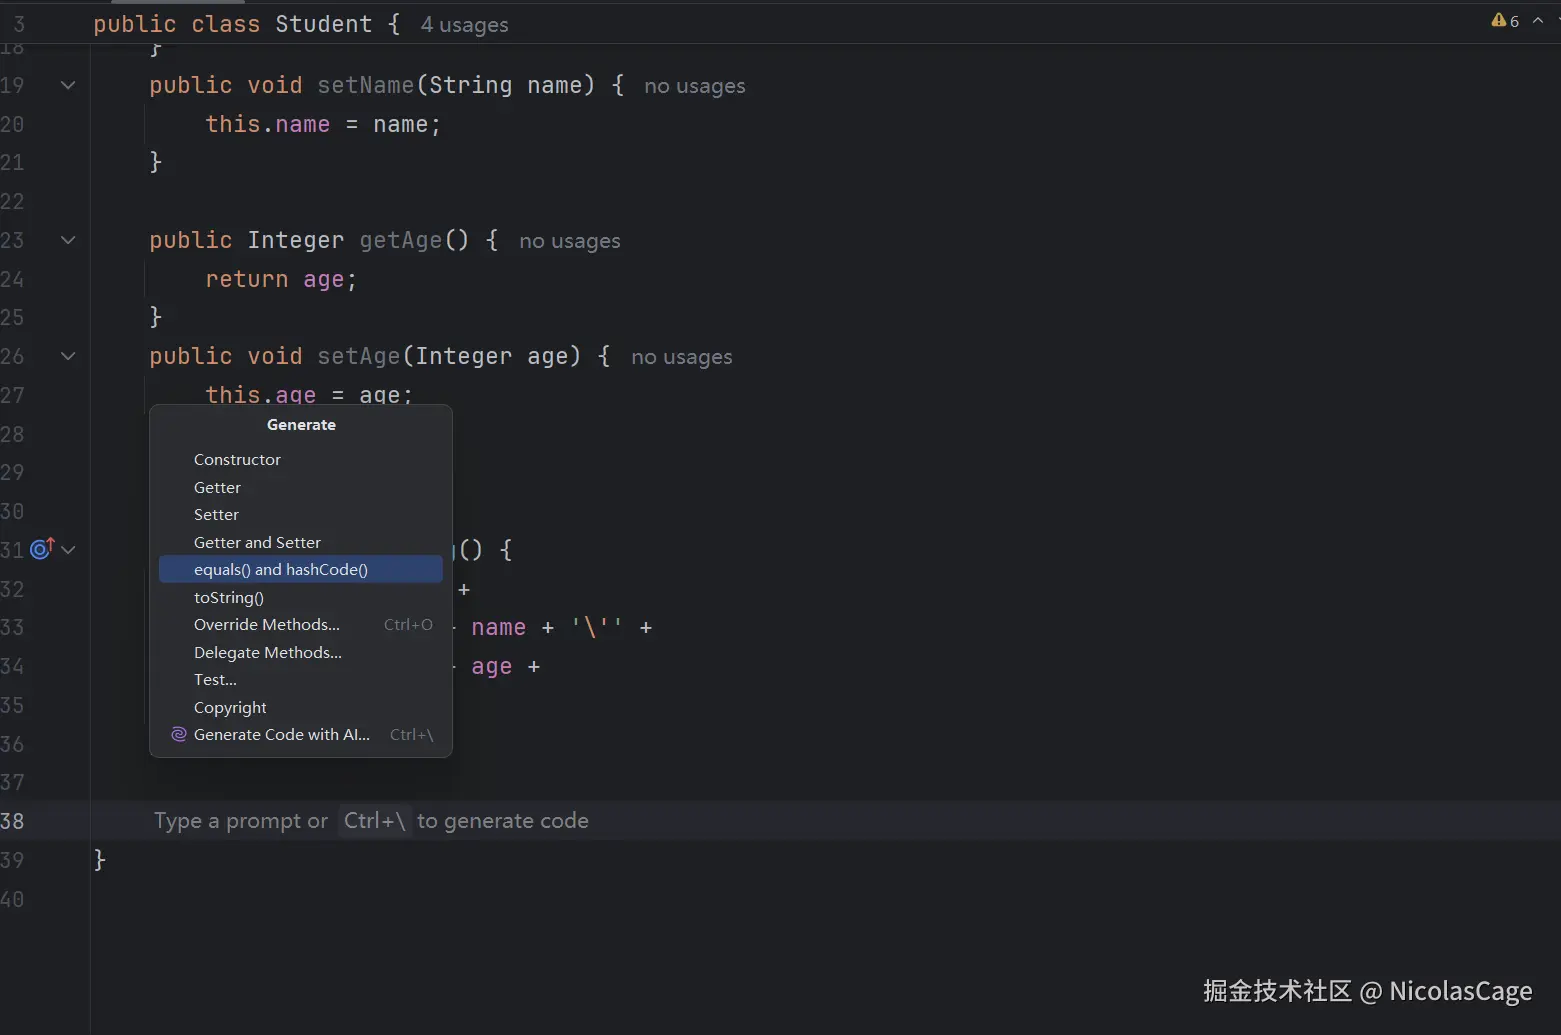Open the warnings indicator showing 6 problems
Screen dimensions: 1561x1035
[x=1505, y=21]
